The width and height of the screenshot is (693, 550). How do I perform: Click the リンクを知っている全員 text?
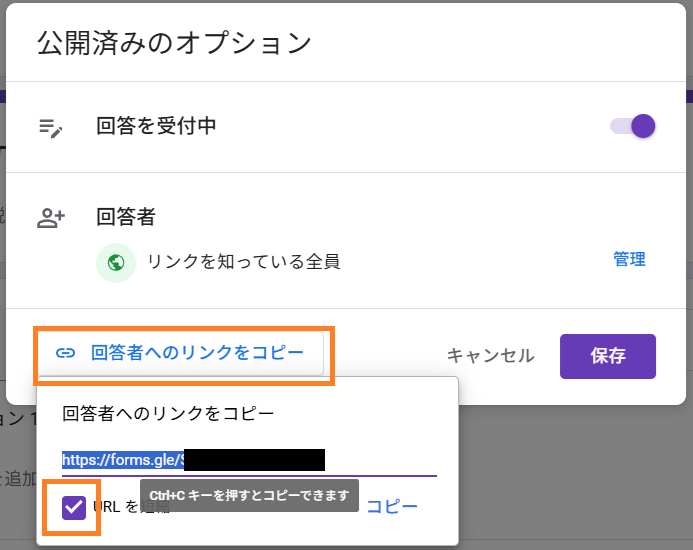tap(243, 262)
